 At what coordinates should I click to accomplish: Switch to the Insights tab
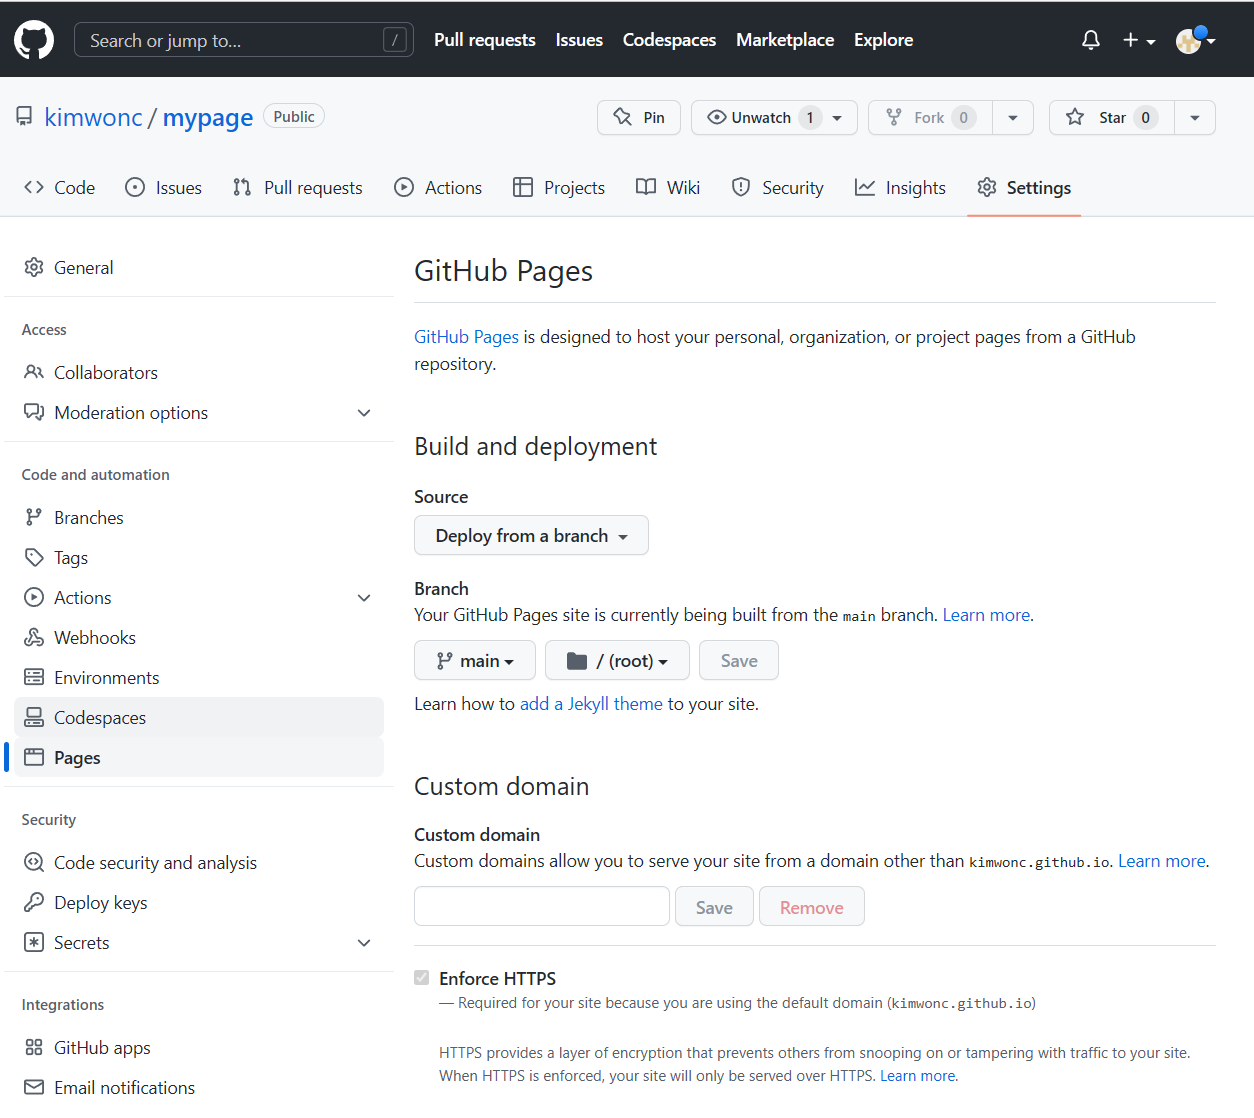(900, 187)
